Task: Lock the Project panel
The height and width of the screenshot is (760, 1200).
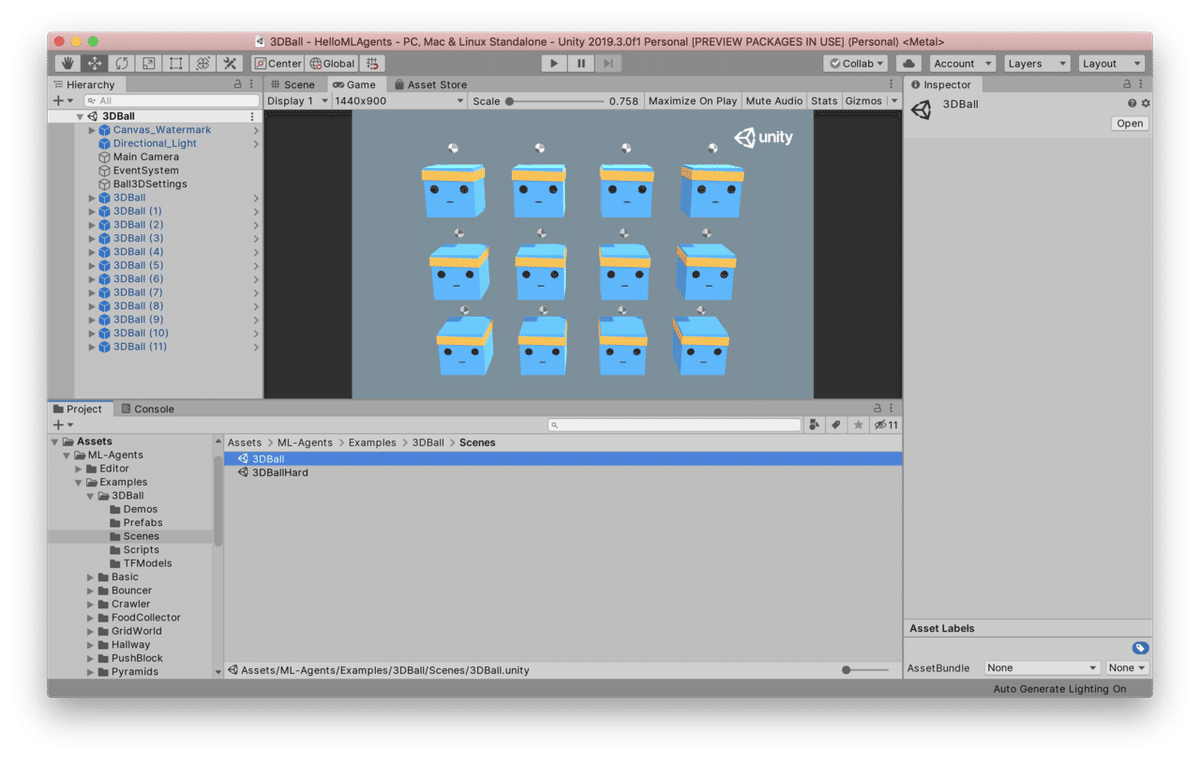Action: (877, 408)
